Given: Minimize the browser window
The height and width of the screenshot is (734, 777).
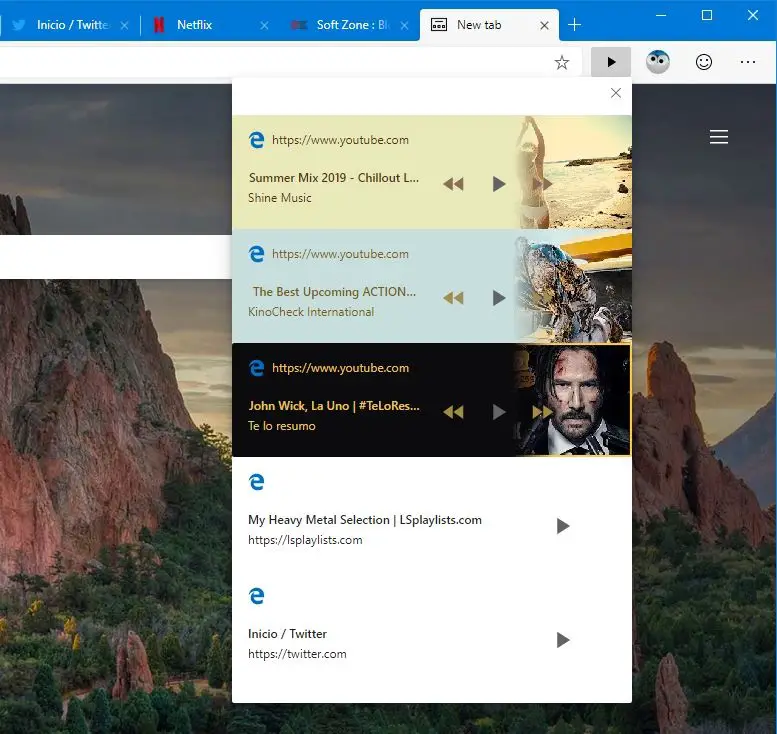Looking at the screenshot, I should coord(661,15).
